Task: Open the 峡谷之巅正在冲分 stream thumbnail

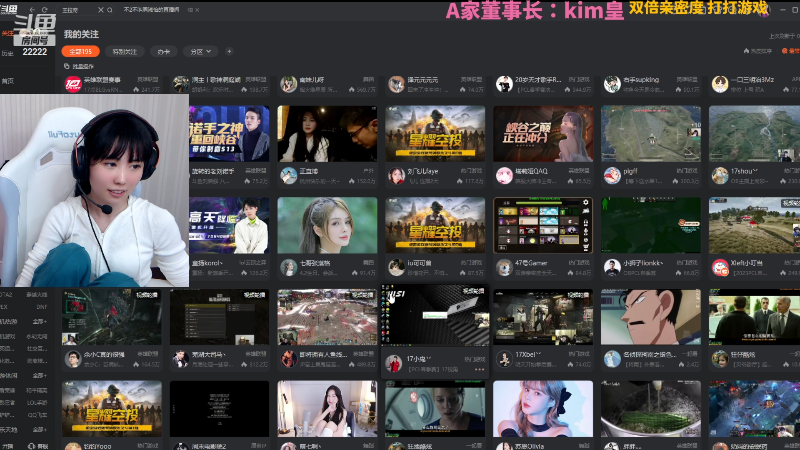Action: click(x=543, y=134)
